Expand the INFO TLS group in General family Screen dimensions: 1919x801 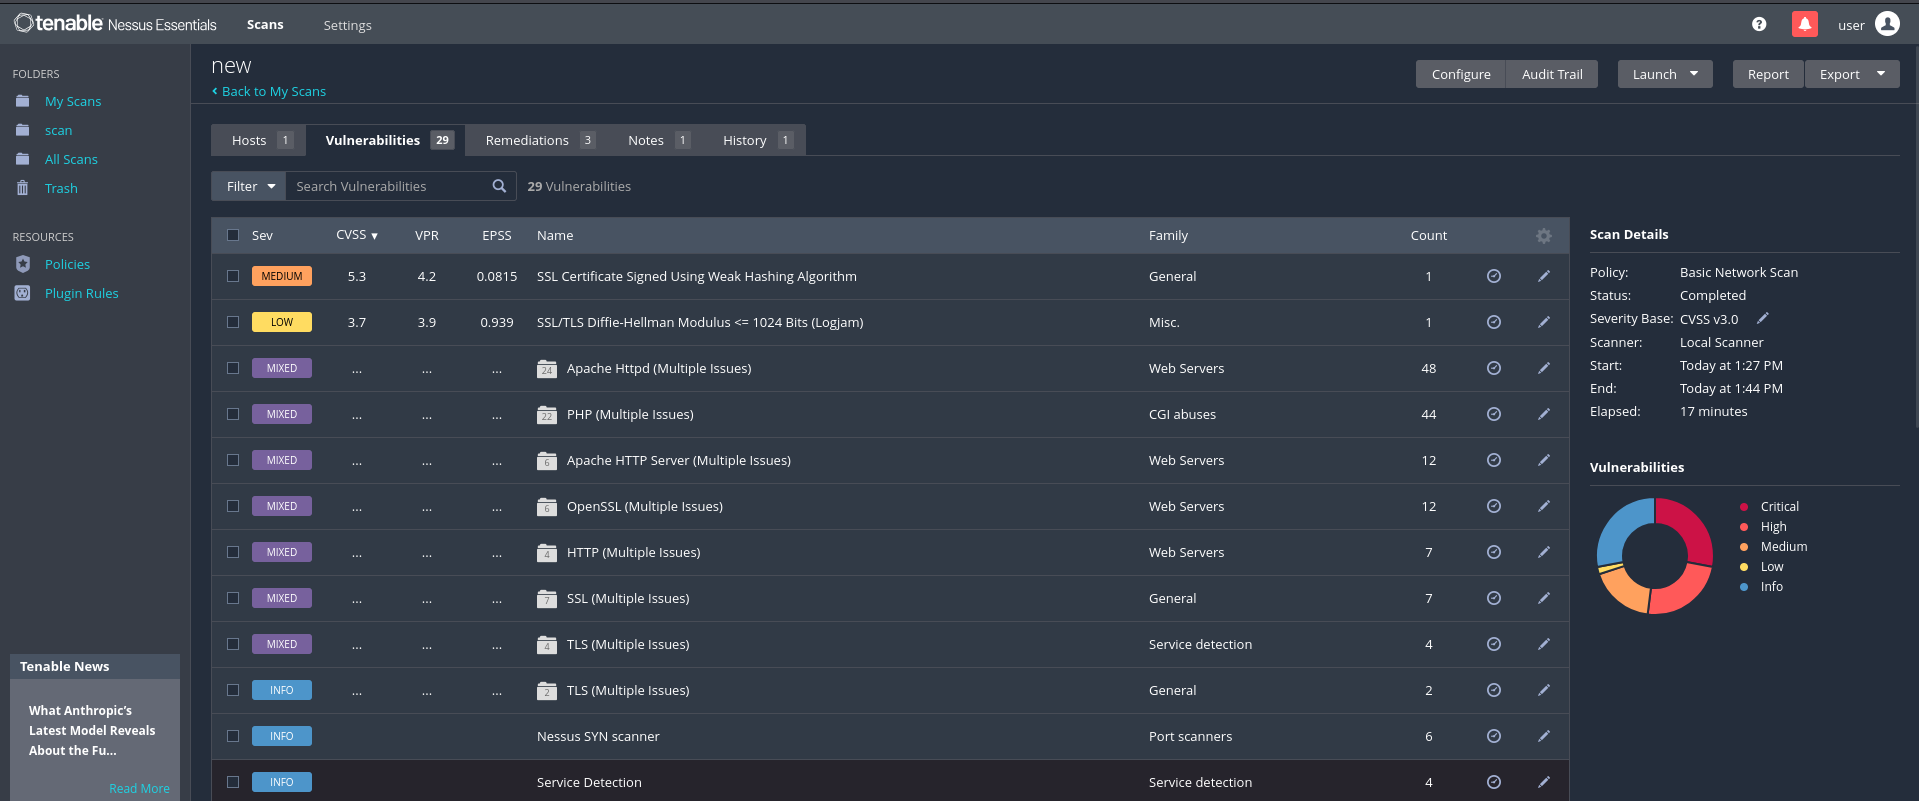[628, 690]
